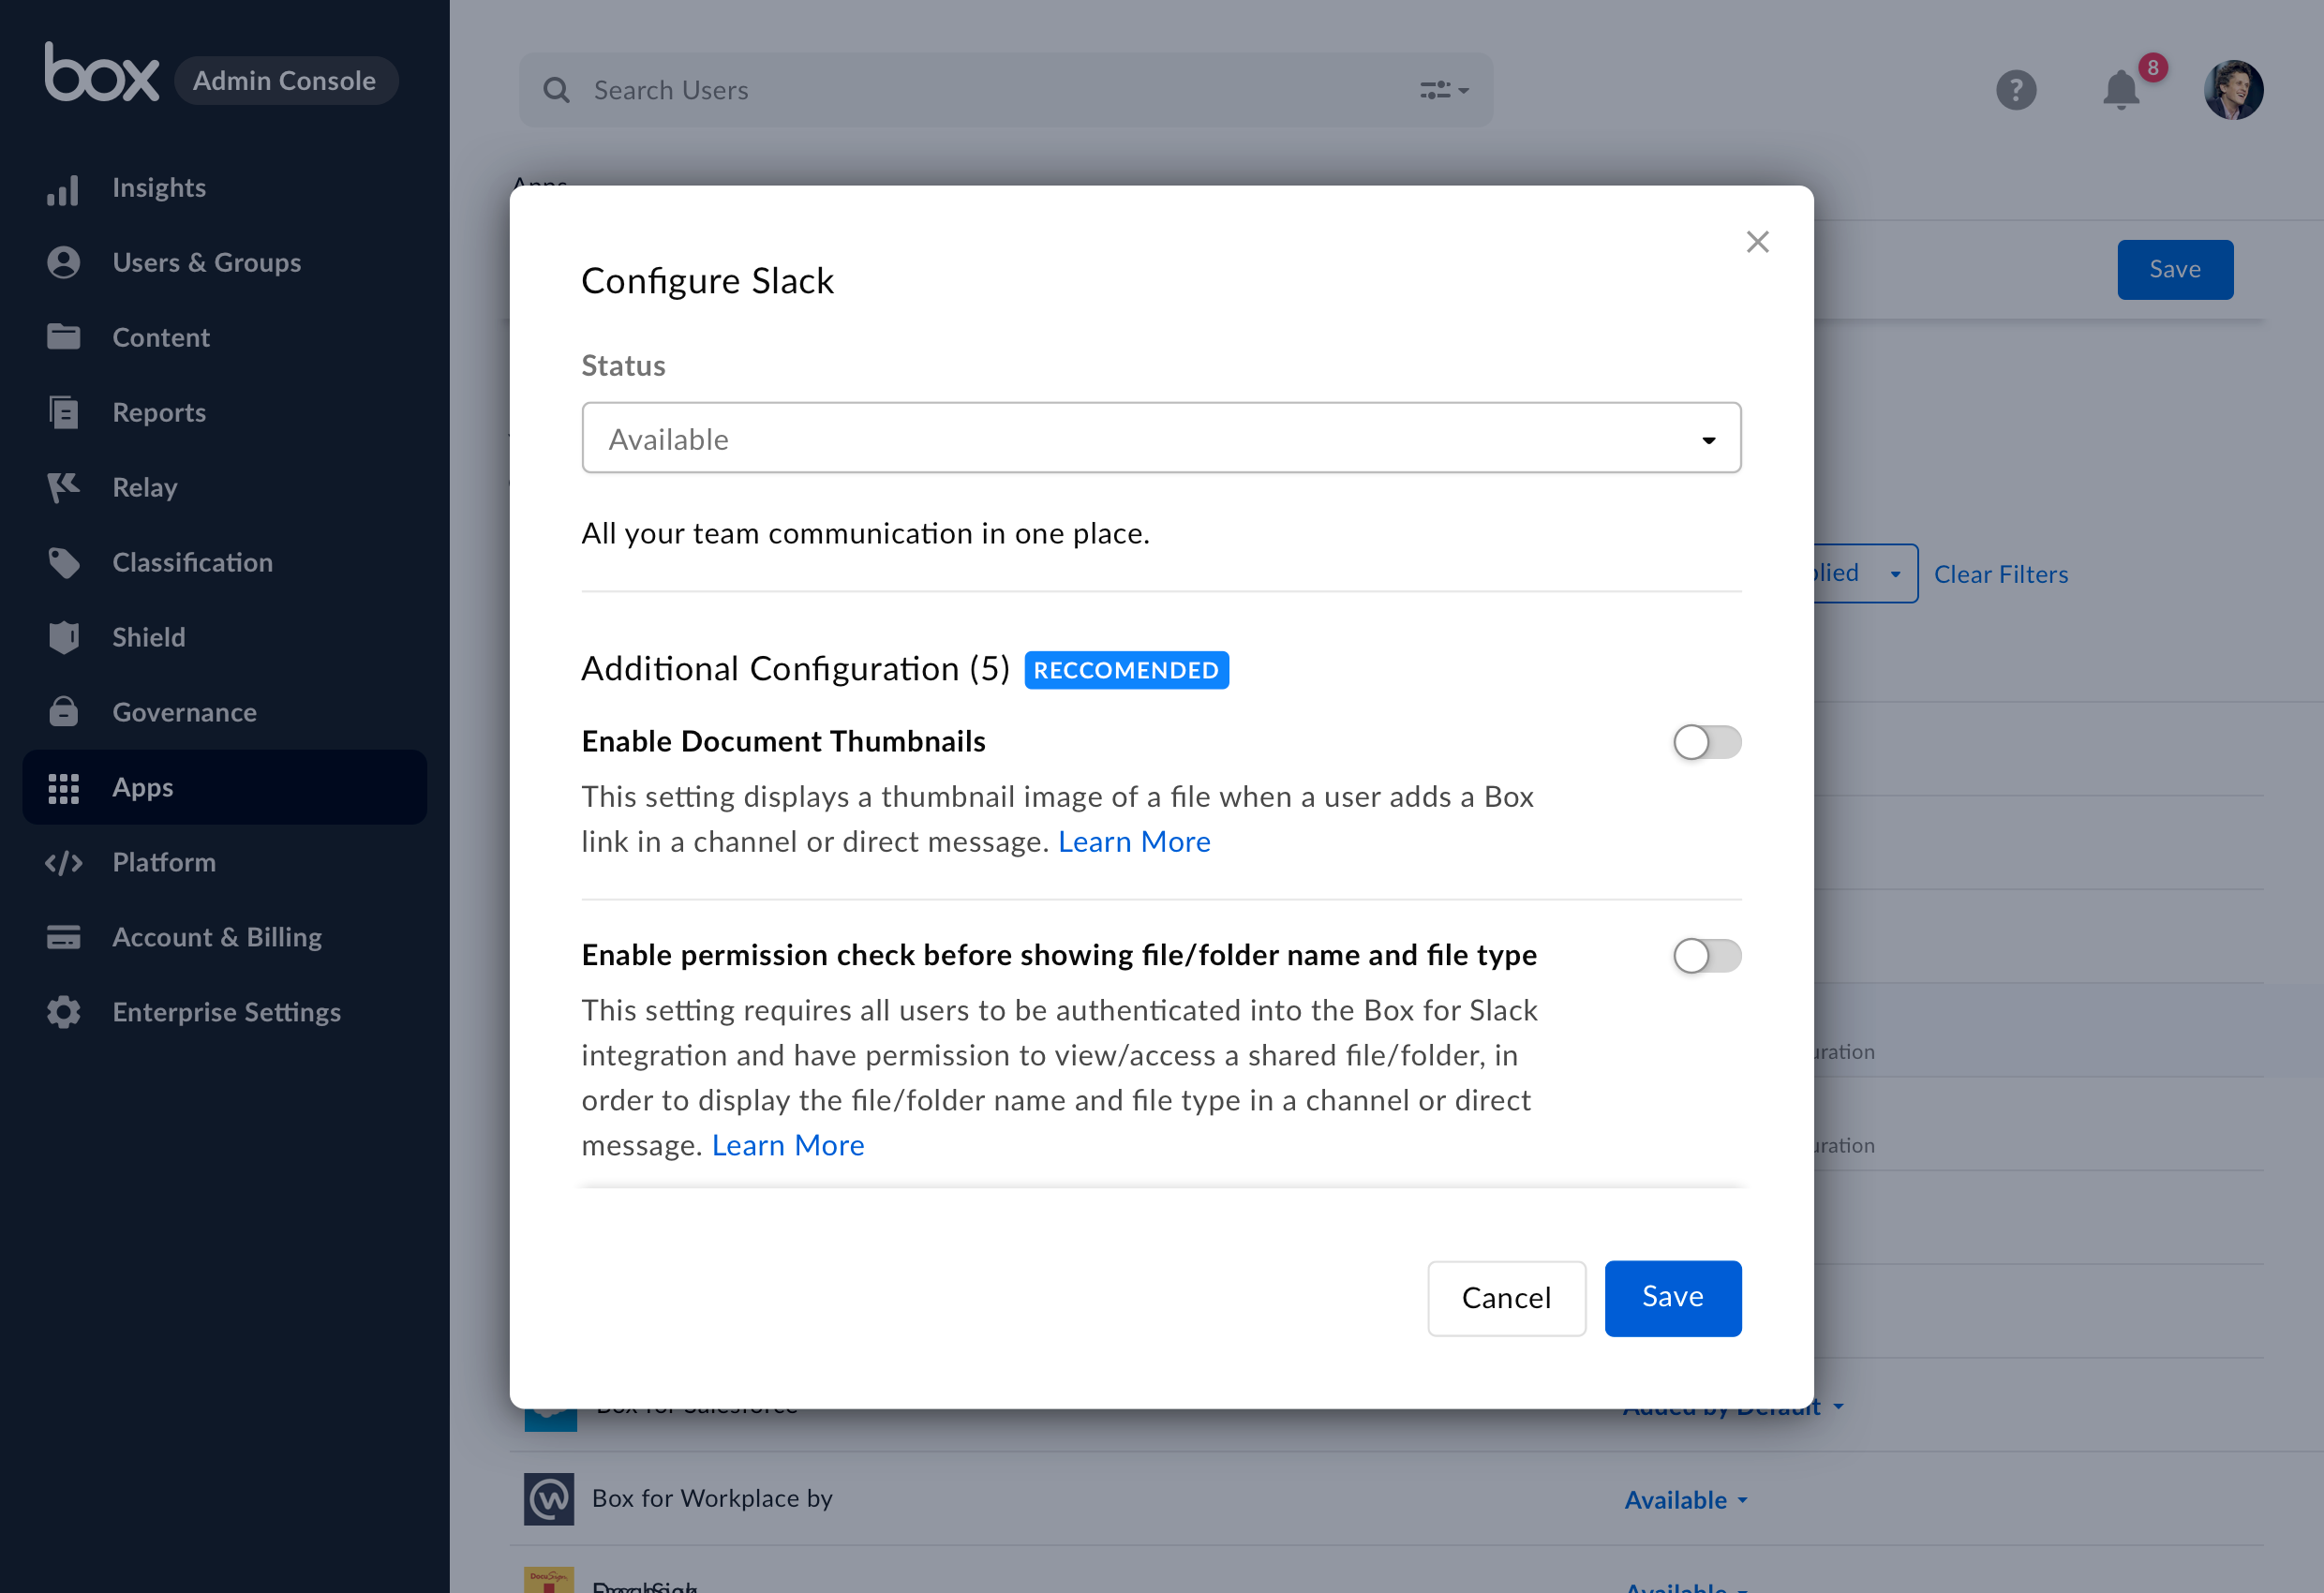Open the user profile avatar

click(2233, 90)
